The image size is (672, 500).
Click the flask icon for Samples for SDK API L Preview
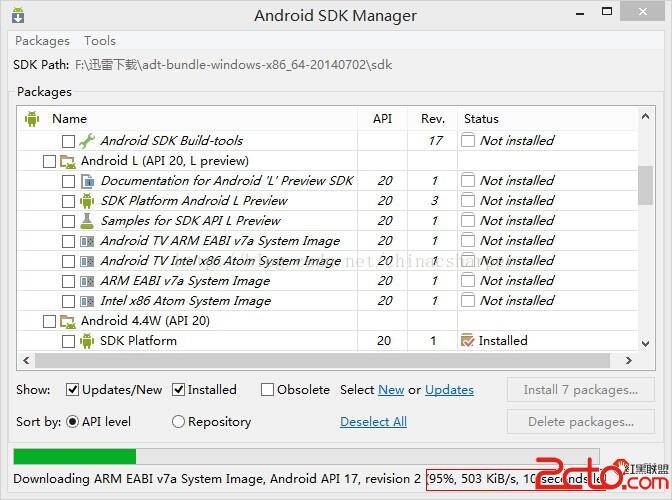87,221
